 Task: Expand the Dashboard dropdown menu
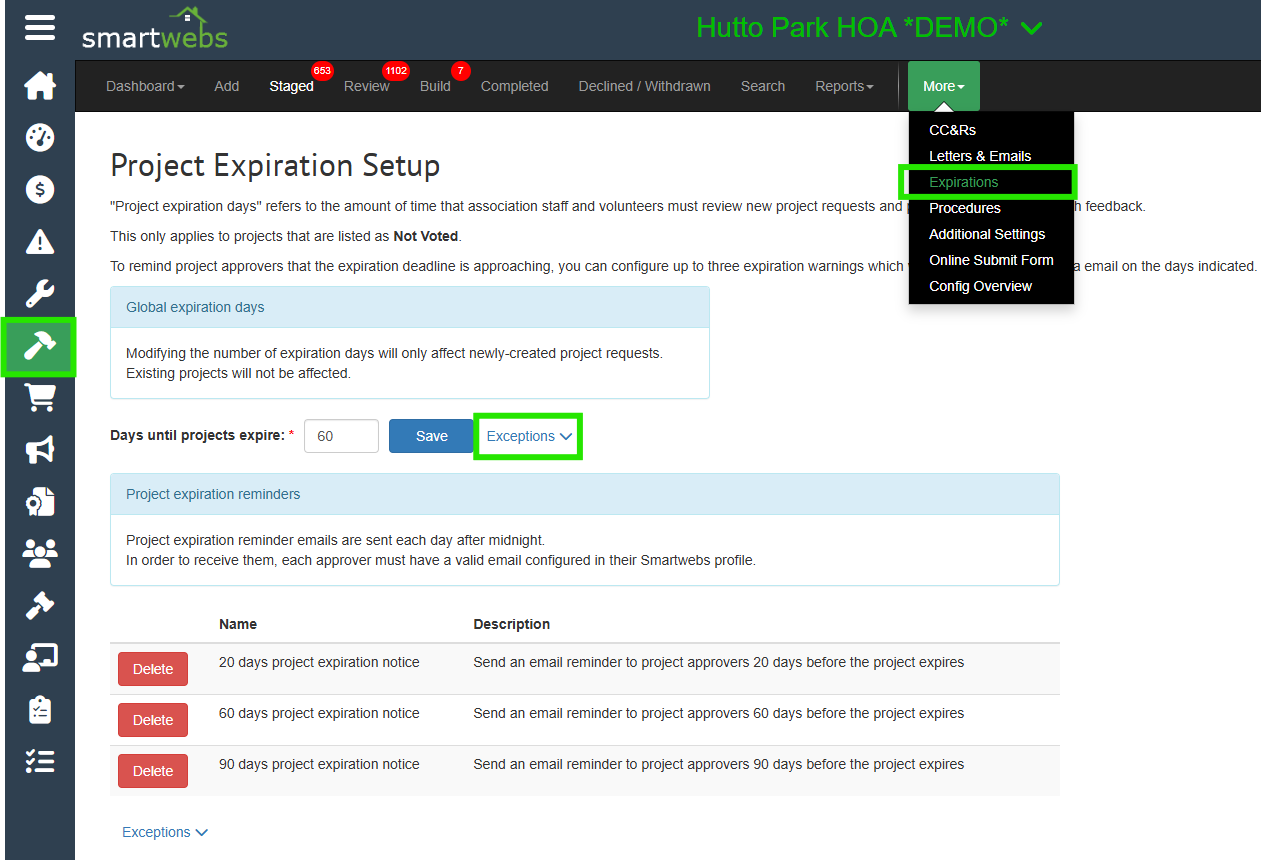click(145, 86)
